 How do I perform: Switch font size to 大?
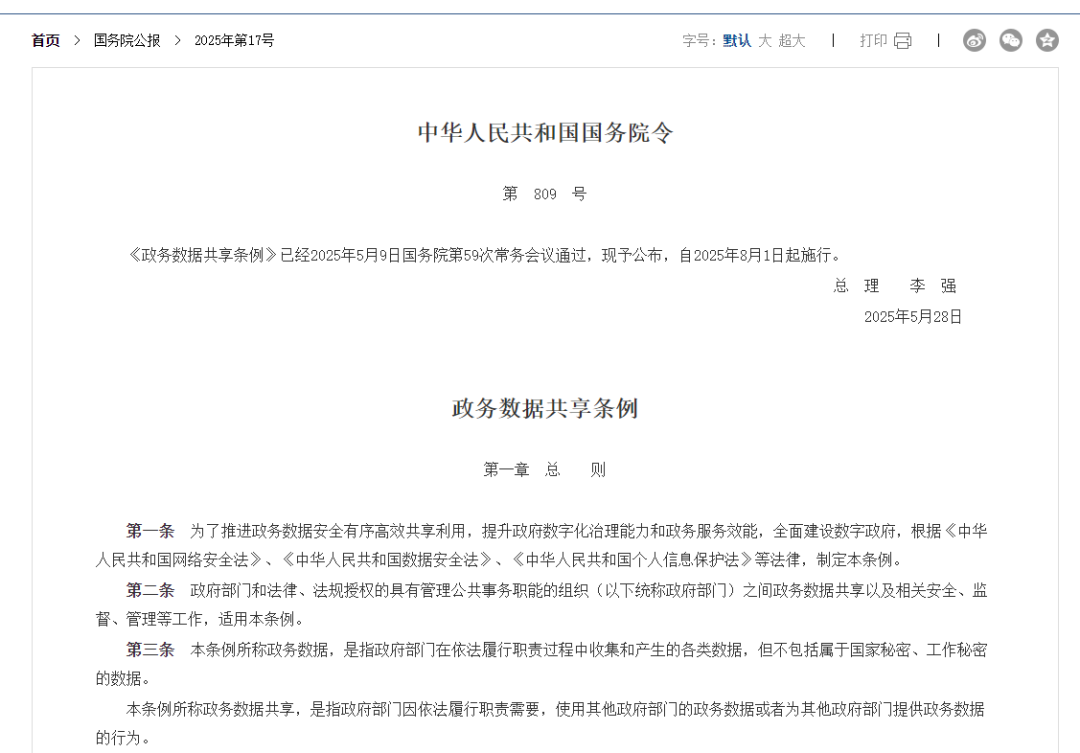765,41
